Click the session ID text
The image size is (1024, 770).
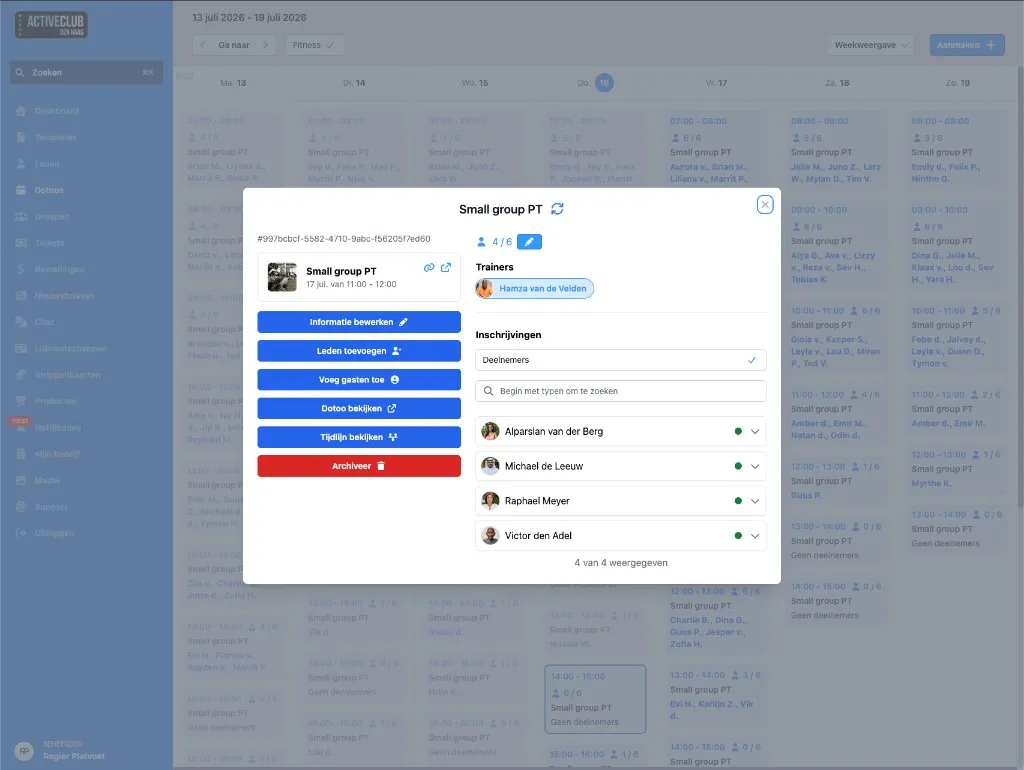coord(344,239)
